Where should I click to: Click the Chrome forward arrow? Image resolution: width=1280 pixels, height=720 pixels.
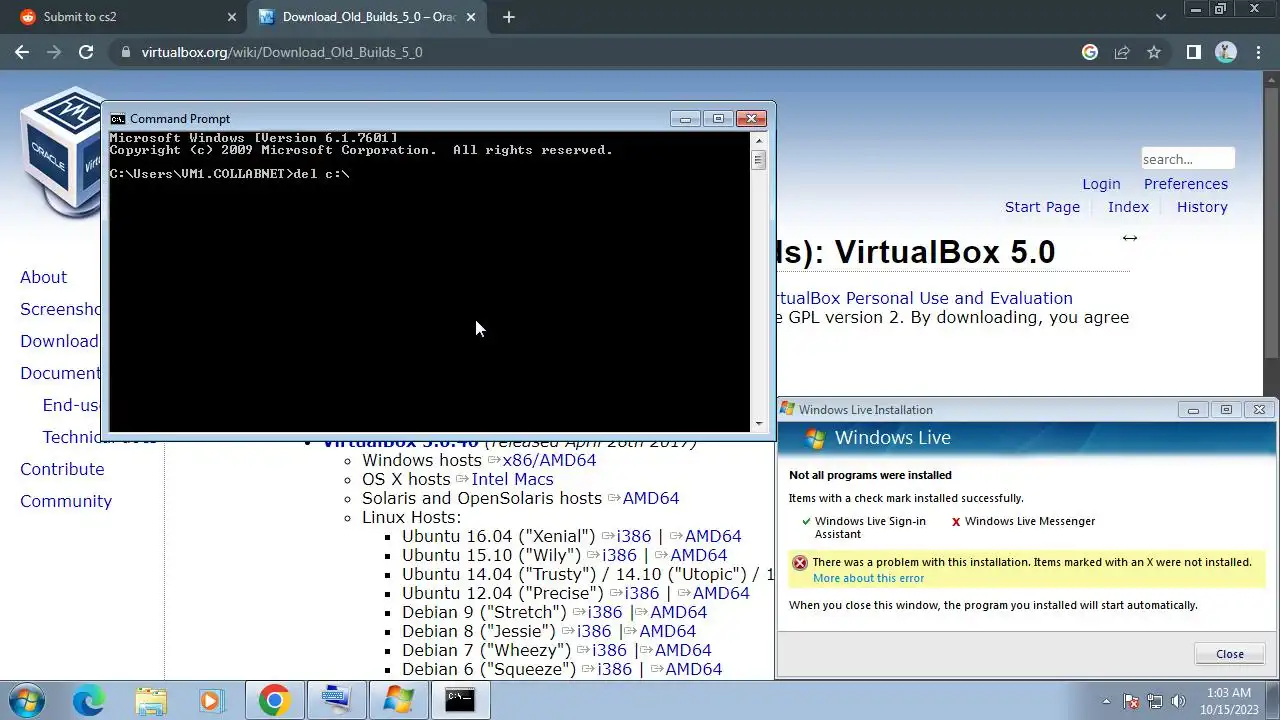pyautogui.click(x=54, y=52)
